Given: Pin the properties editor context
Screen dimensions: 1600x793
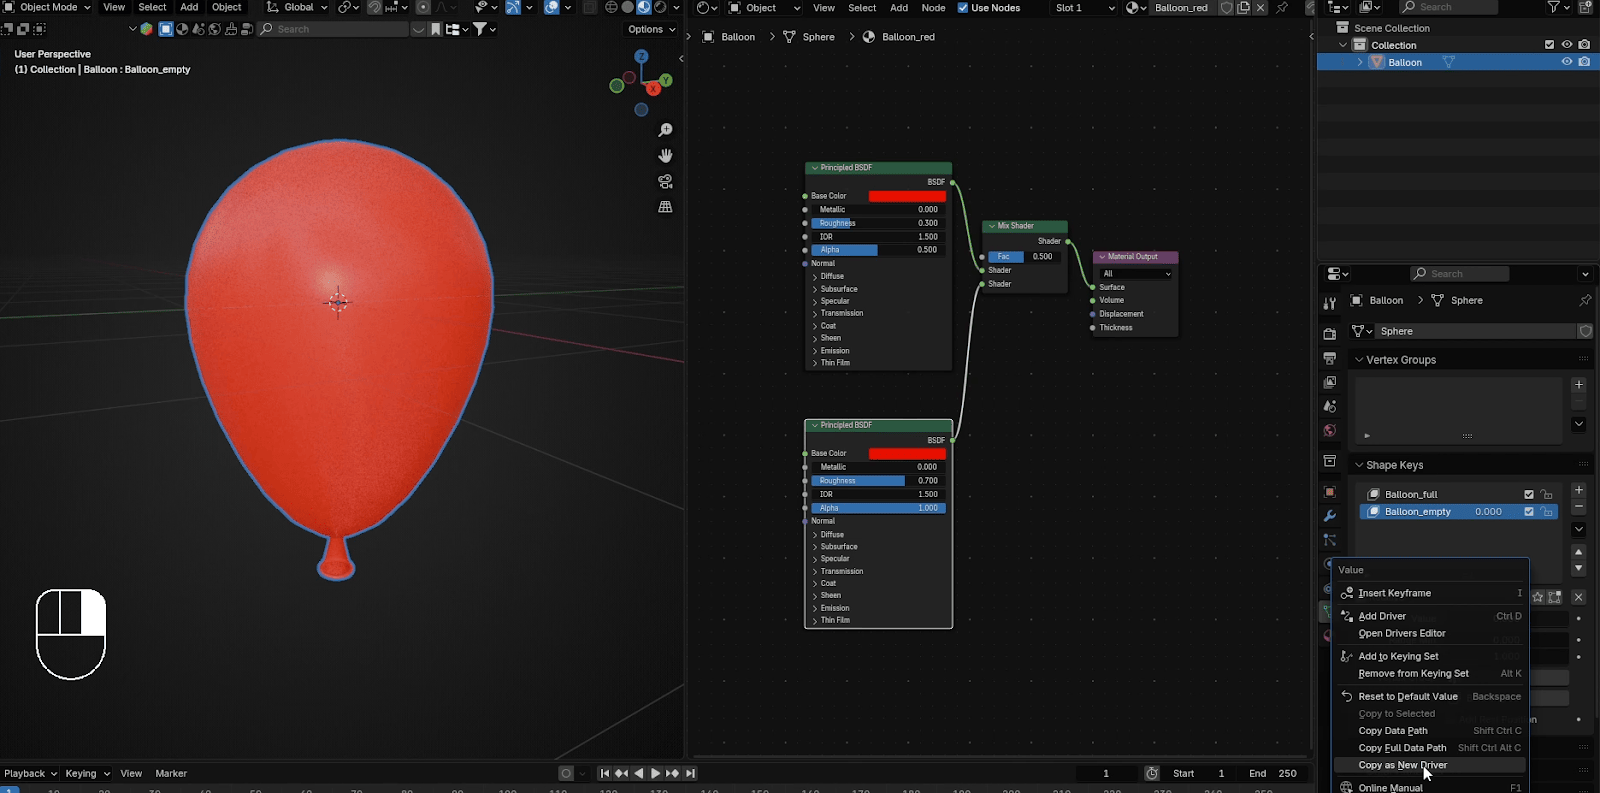Looking at the screenshot, I should pyautogui.click(x=1585, y=300).
